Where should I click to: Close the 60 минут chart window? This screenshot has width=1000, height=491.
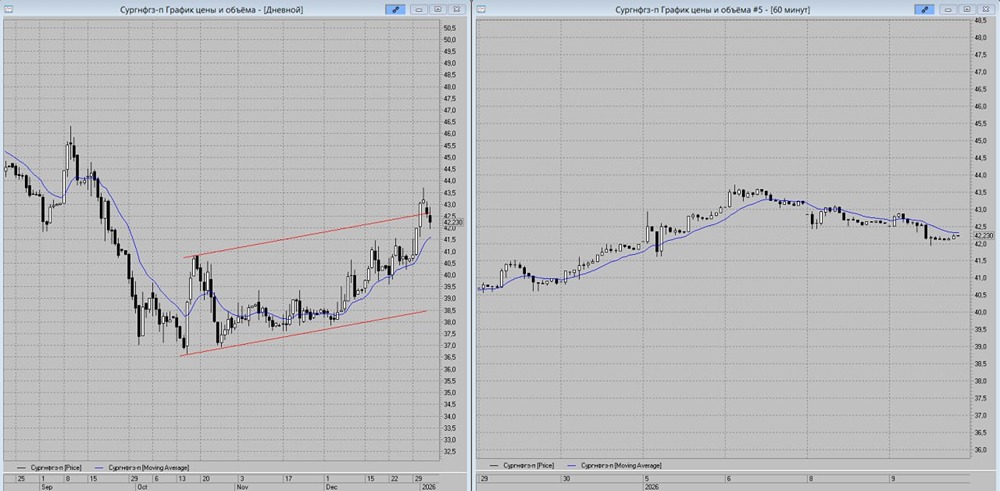985,9
